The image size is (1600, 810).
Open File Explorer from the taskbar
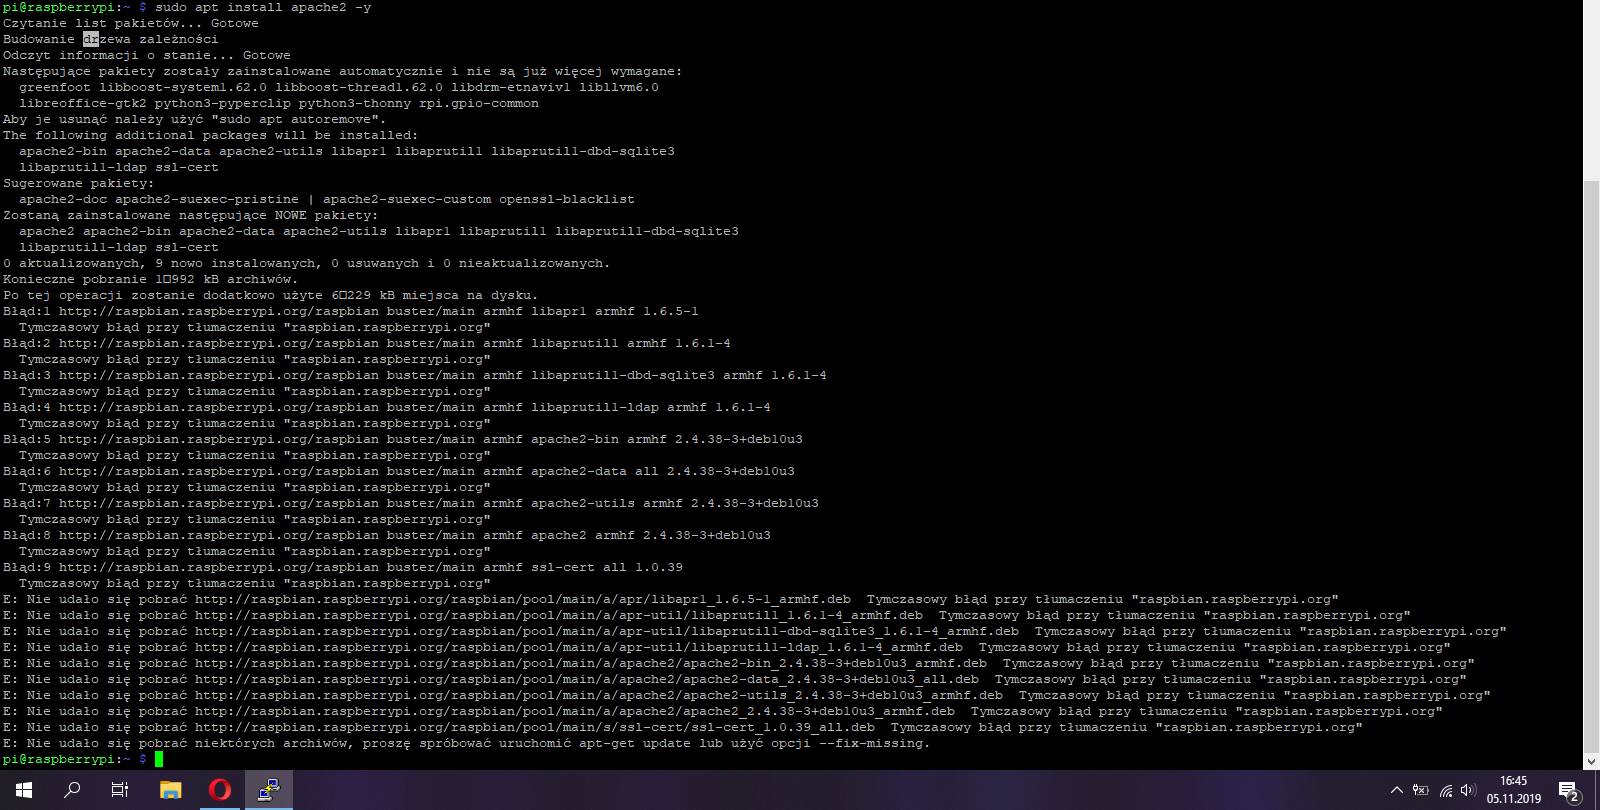pos(171,790)
